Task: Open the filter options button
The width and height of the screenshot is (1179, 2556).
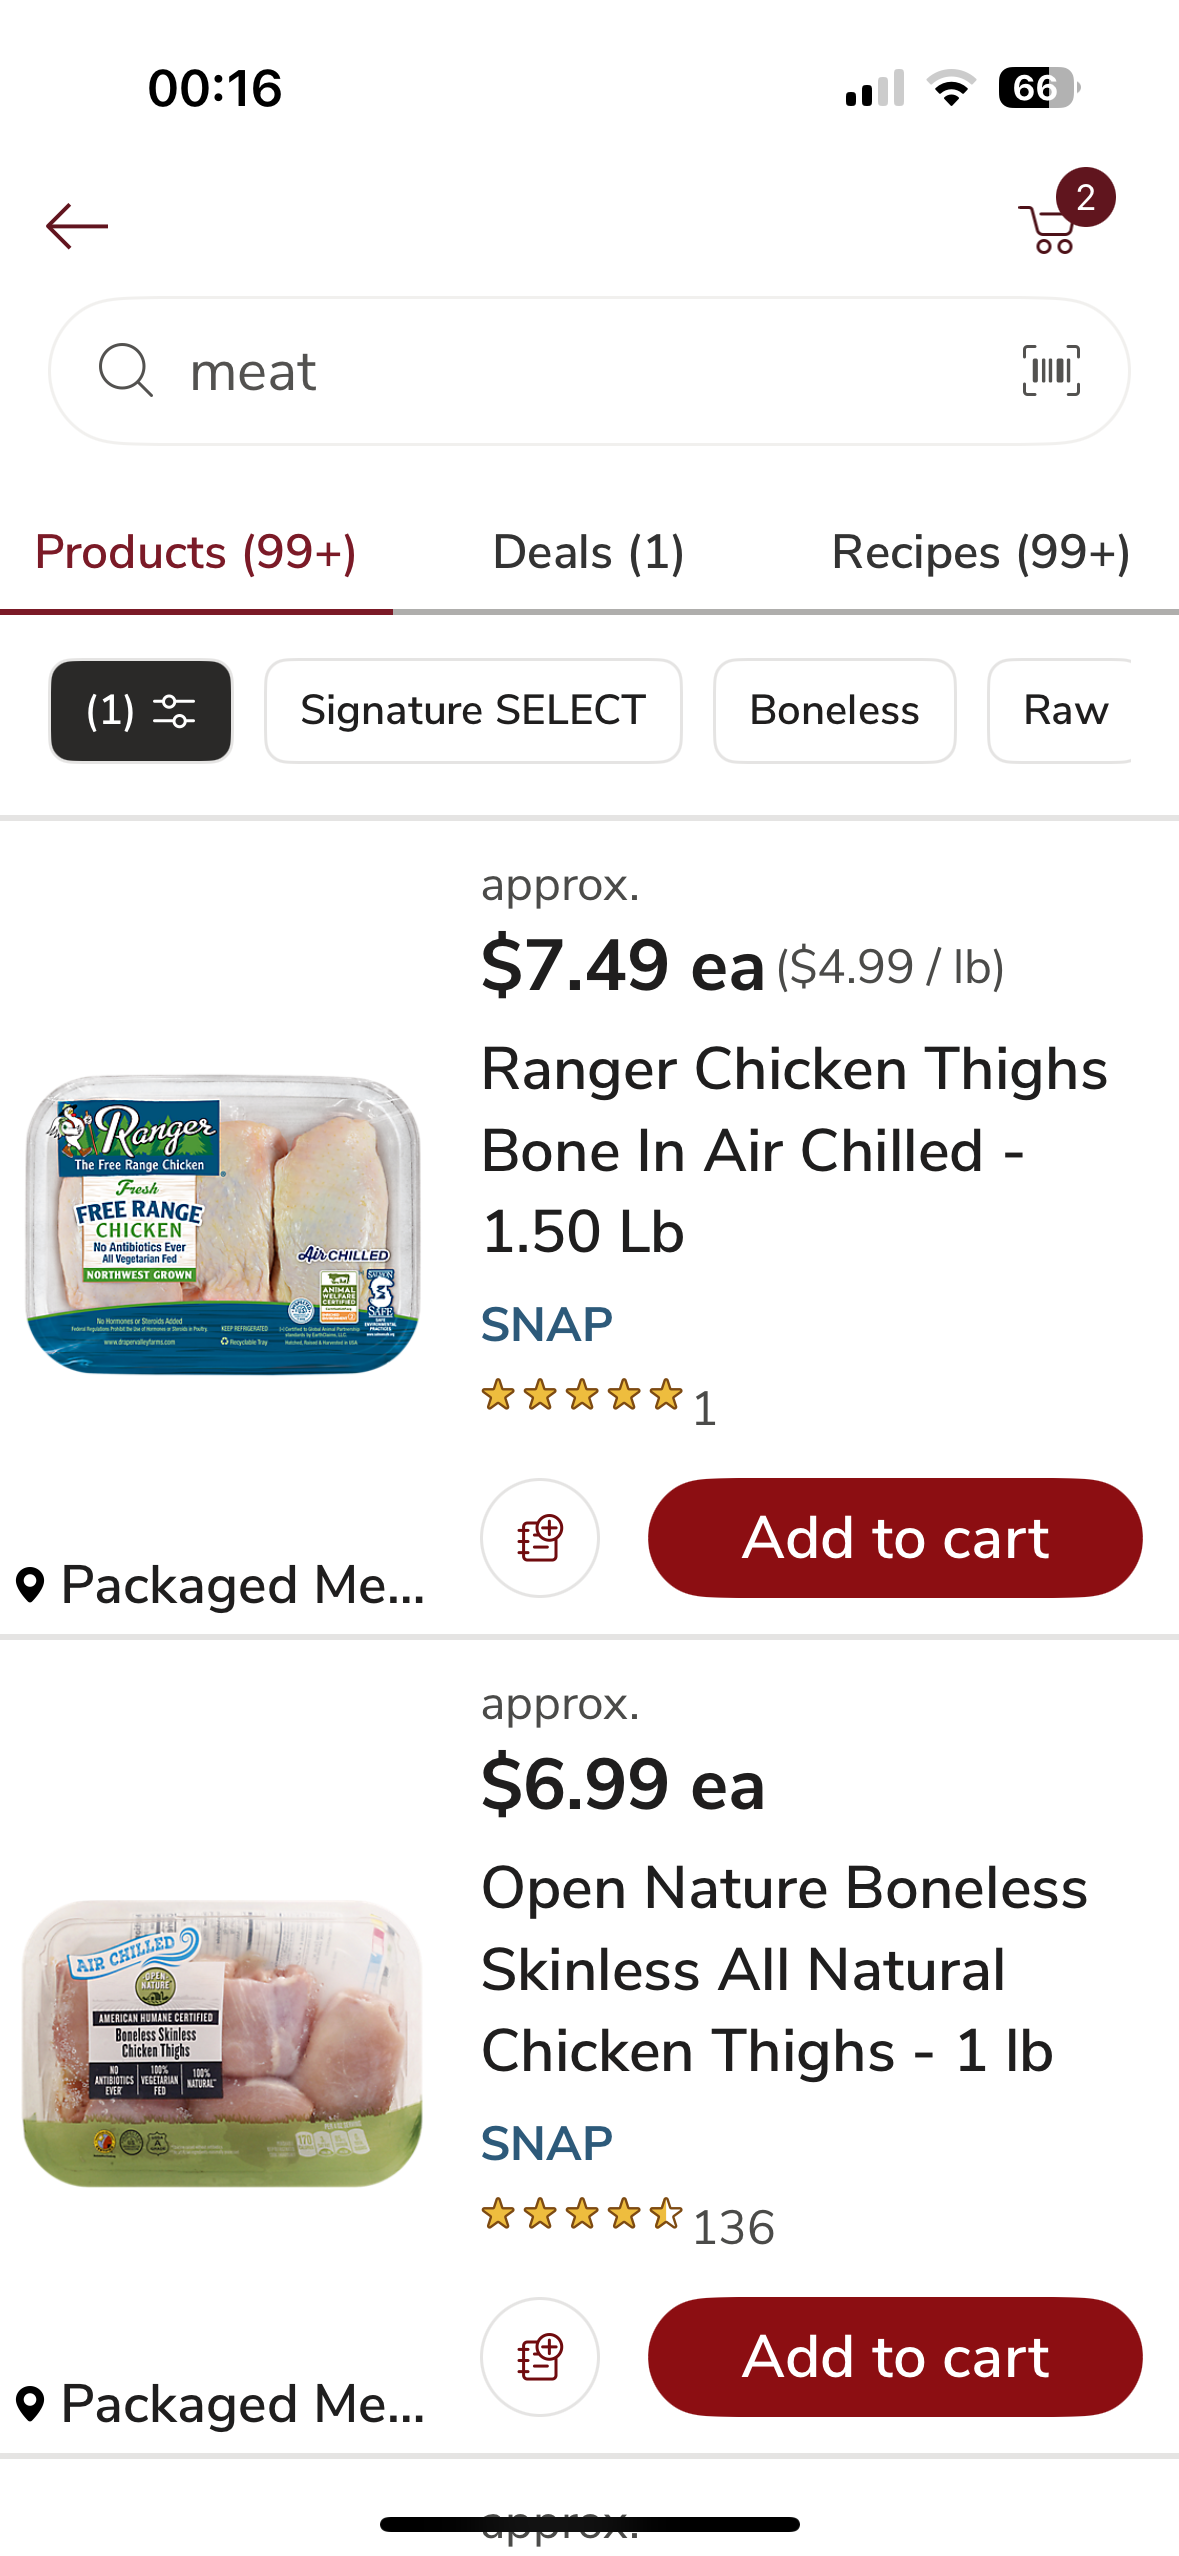Action: (x=141, y=711)
